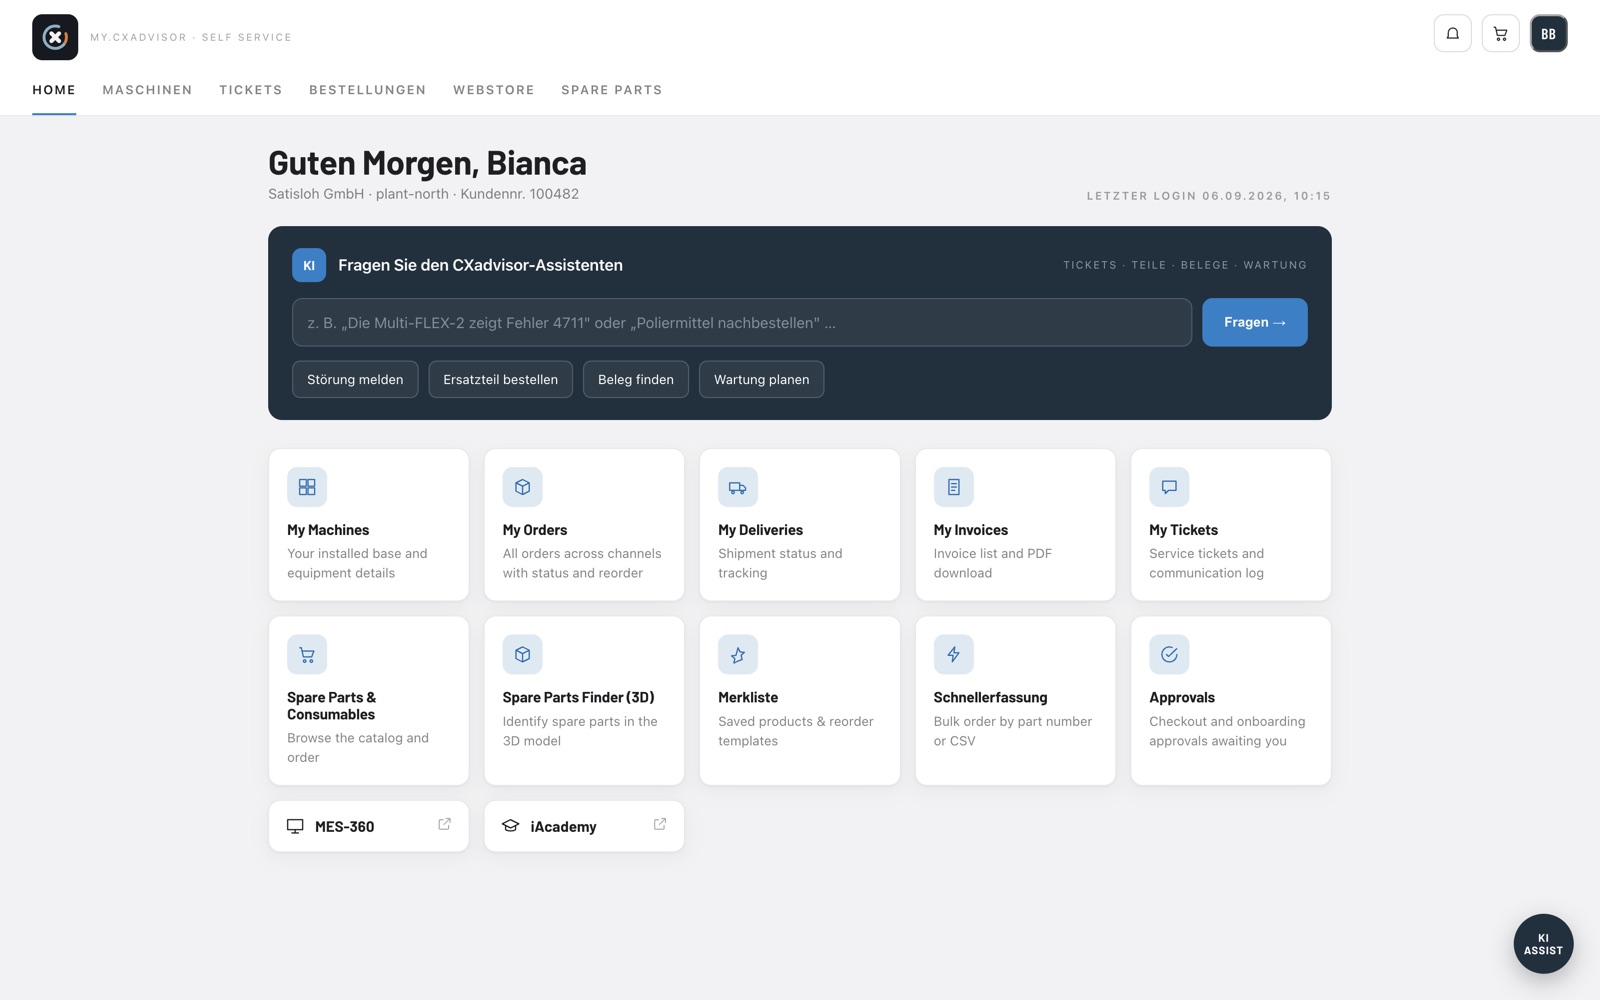Launch the MES-360 label

tap(344, 826)
